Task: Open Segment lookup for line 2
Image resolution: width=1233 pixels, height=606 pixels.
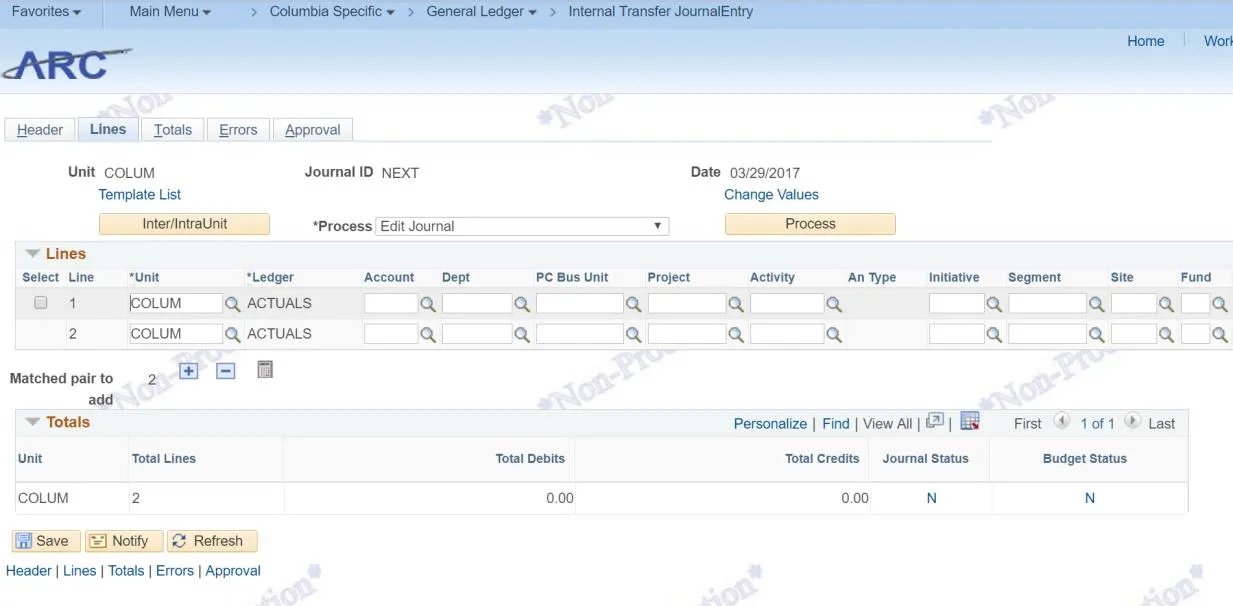Action: click(1096, 335)
